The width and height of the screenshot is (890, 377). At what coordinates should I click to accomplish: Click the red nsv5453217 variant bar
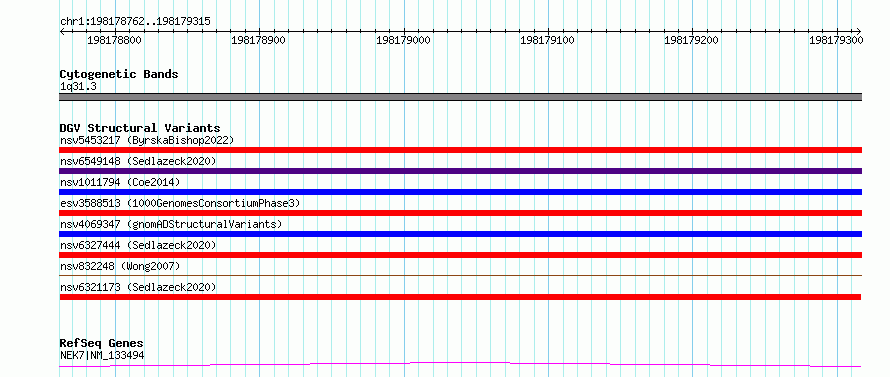point(460,150)
